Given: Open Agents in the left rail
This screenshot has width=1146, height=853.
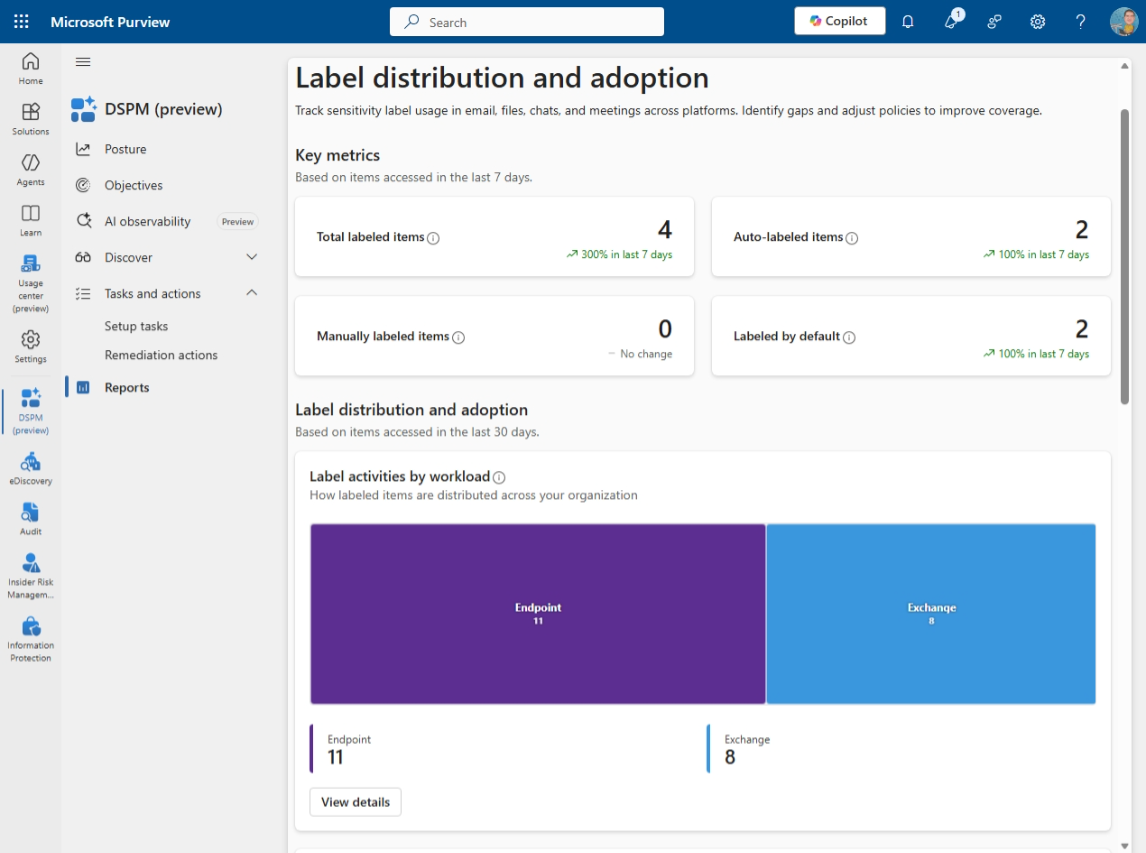Looking at the screenshot, I should click(x=31, y=169).
